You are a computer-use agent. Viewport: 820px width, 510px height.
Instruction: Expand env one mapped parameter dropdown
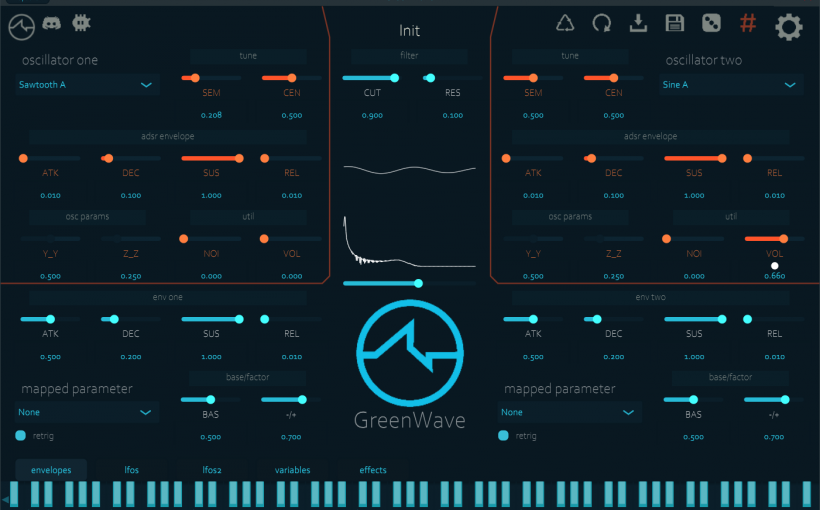87,412
